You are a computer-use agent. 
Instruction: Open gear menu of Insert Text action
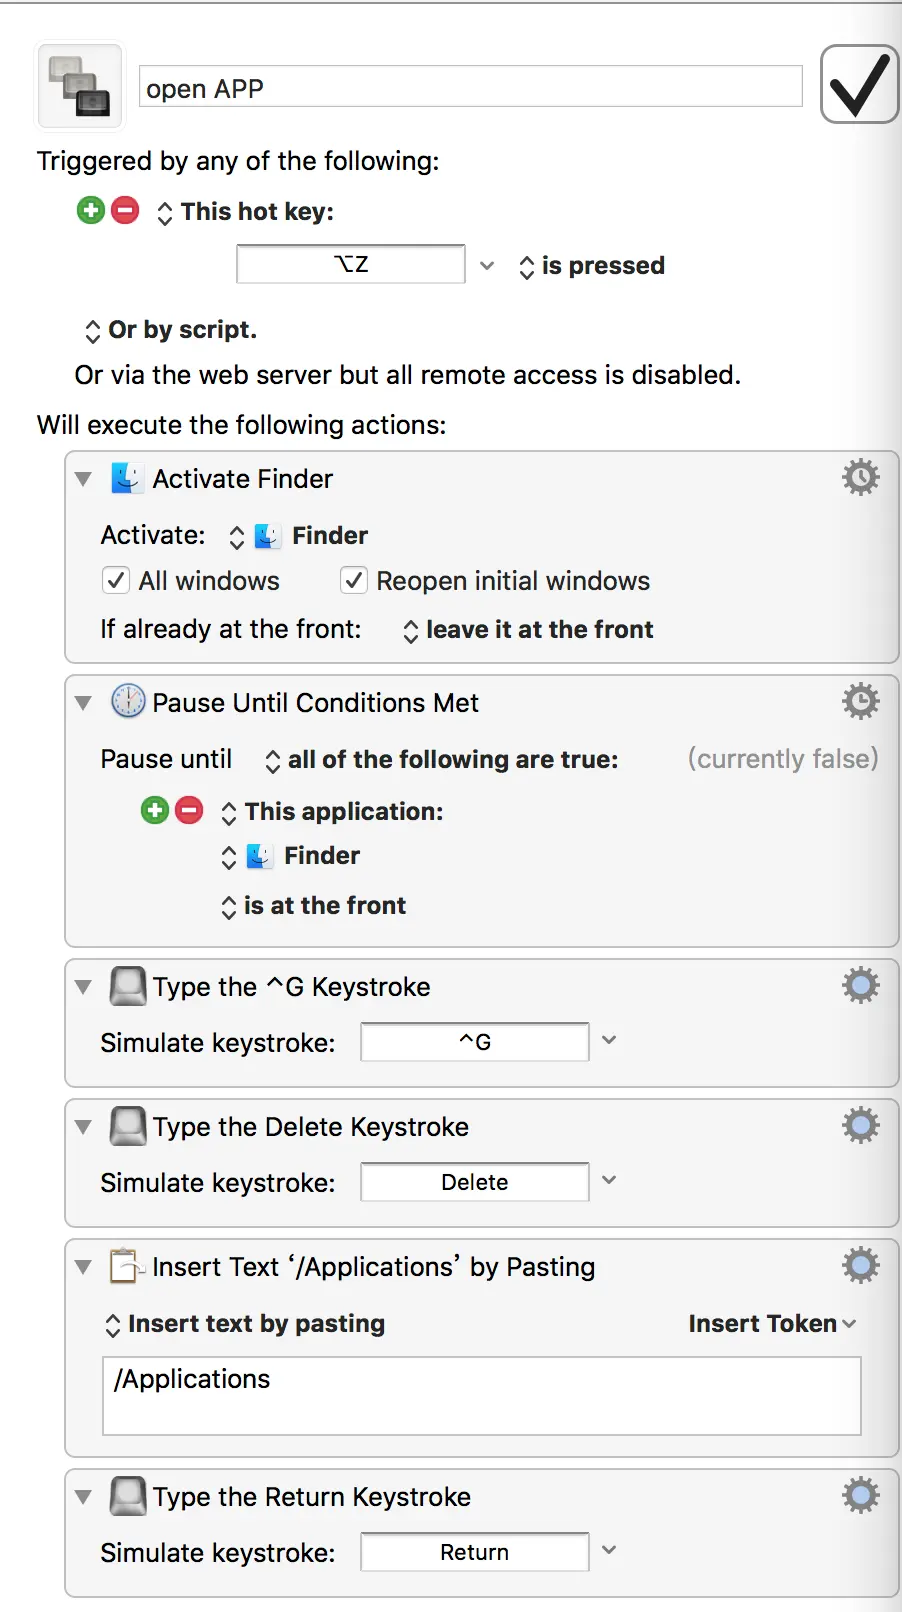pos(860,1265)
